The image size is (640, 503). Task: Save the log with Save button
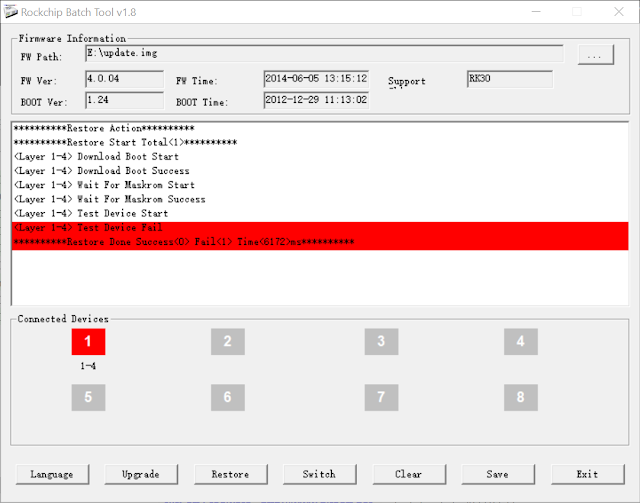498,474
